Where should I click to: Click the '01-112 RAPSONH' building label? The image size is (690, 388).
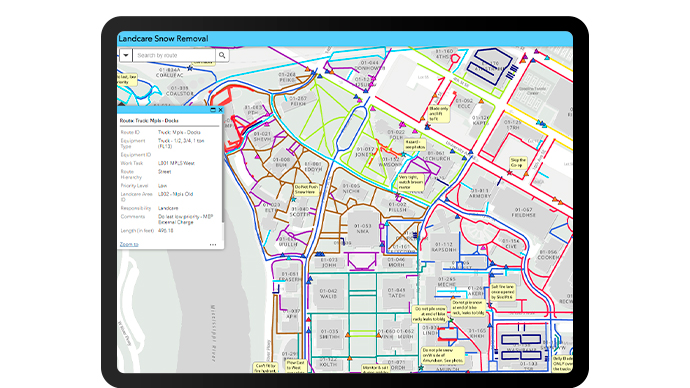click(x=444, y=247)
